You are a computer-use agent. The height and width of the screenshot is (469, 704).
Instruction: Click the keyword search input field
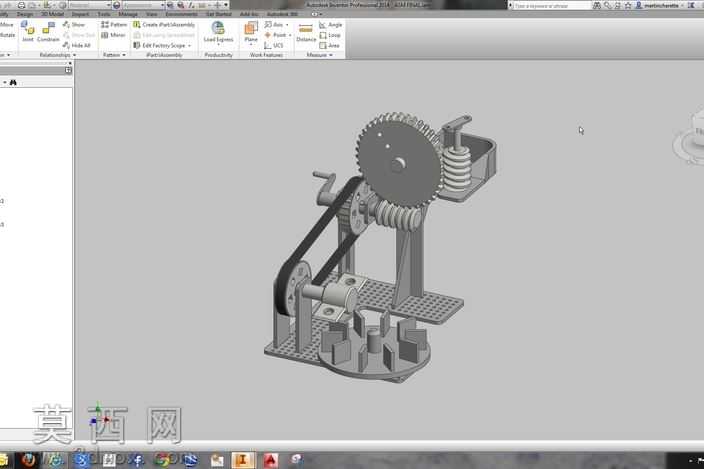(x=551, y=5)
